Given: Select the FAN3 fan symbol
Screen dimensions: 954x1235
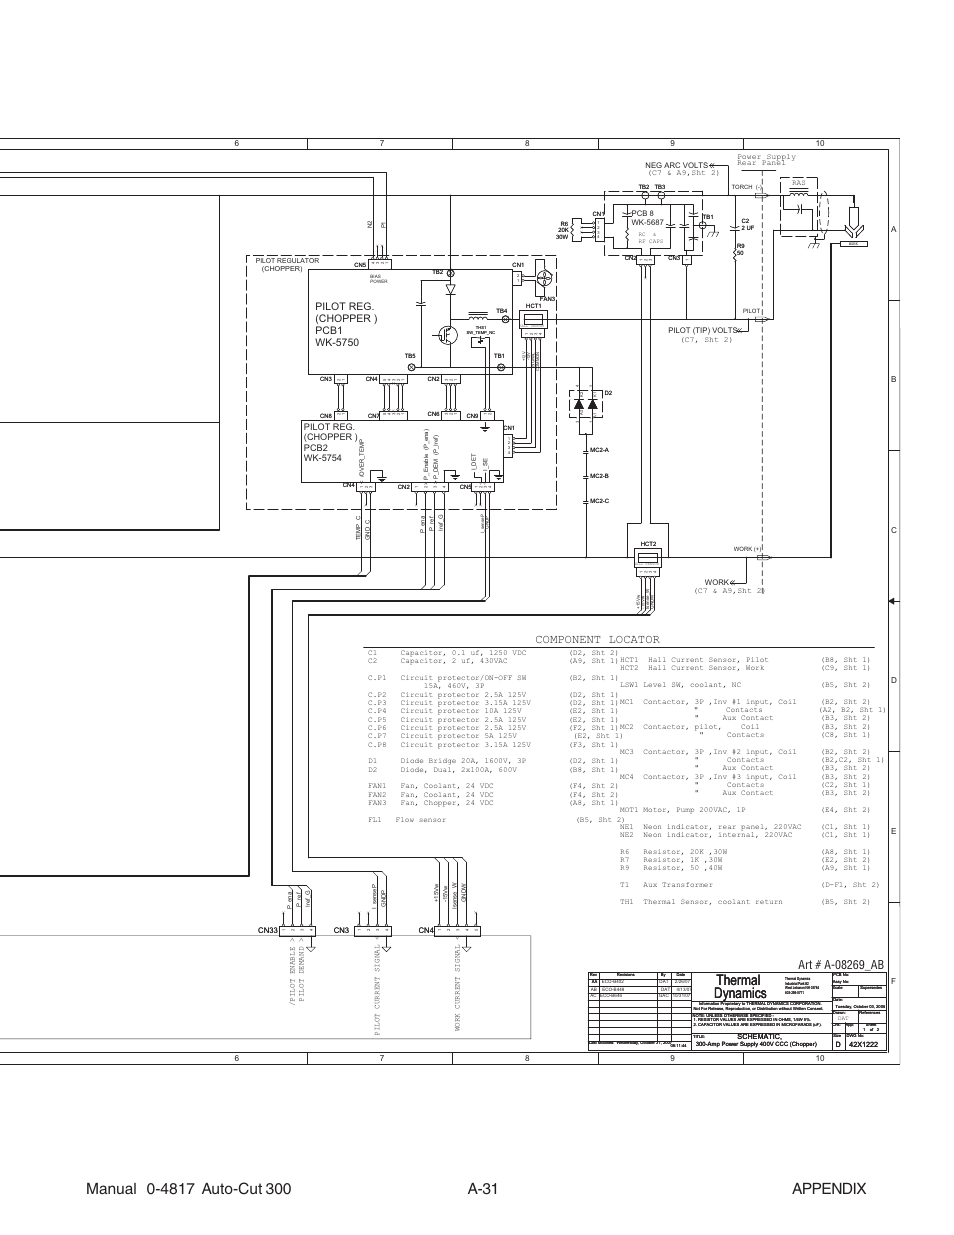Looking at the screenshot, I should tap(544, 280).
